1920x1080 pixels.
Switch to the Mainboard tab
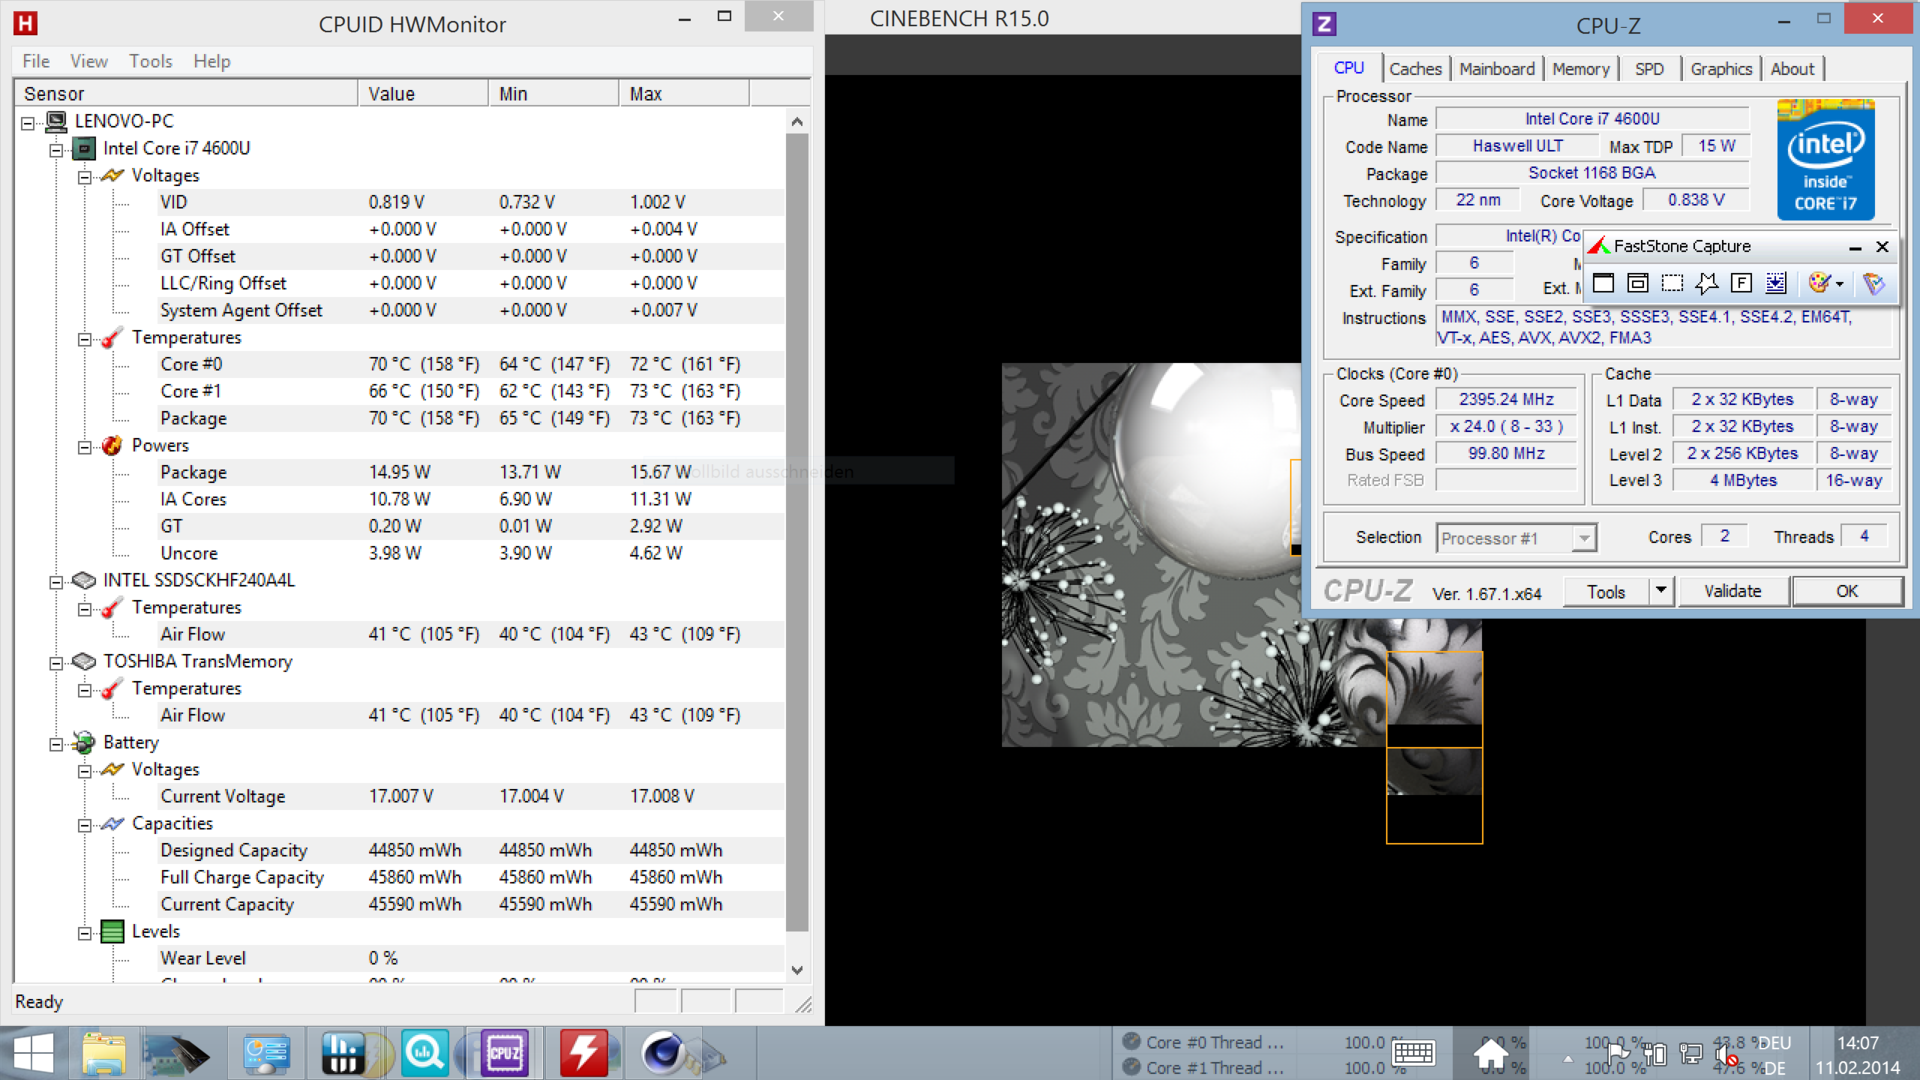click(x=1496, y=69)
